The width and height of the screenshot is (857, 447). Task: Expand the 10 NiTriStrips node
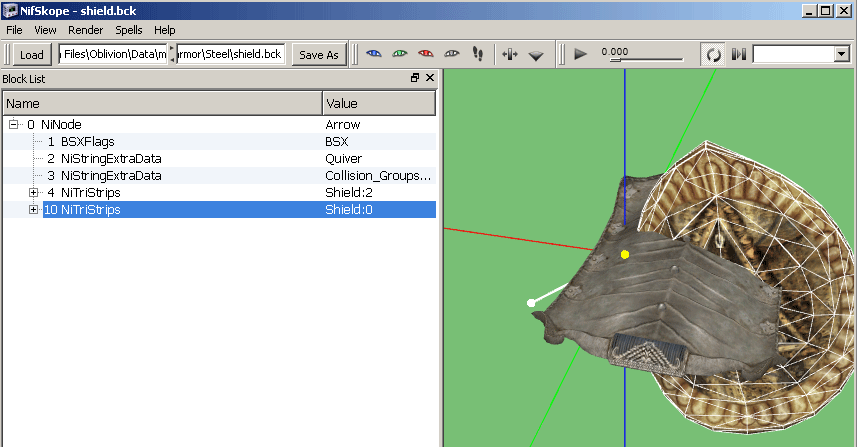coord(33,209)
